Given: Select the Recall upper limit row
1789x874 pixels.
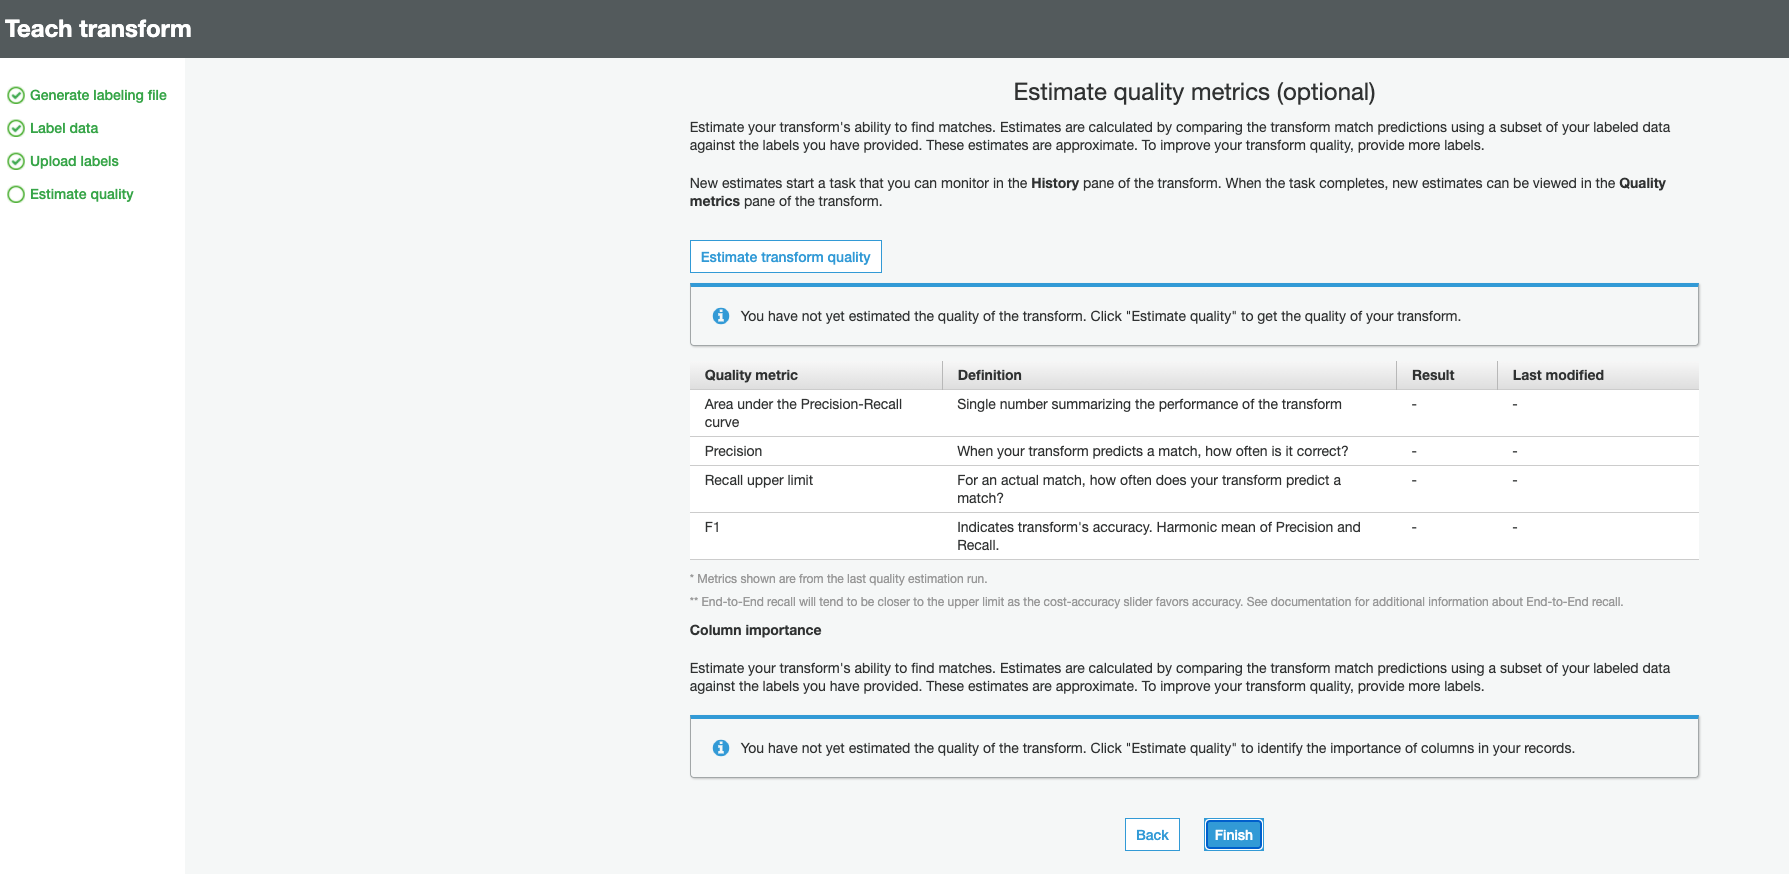Looking at the screenshot, I should (x=758, y=481).
